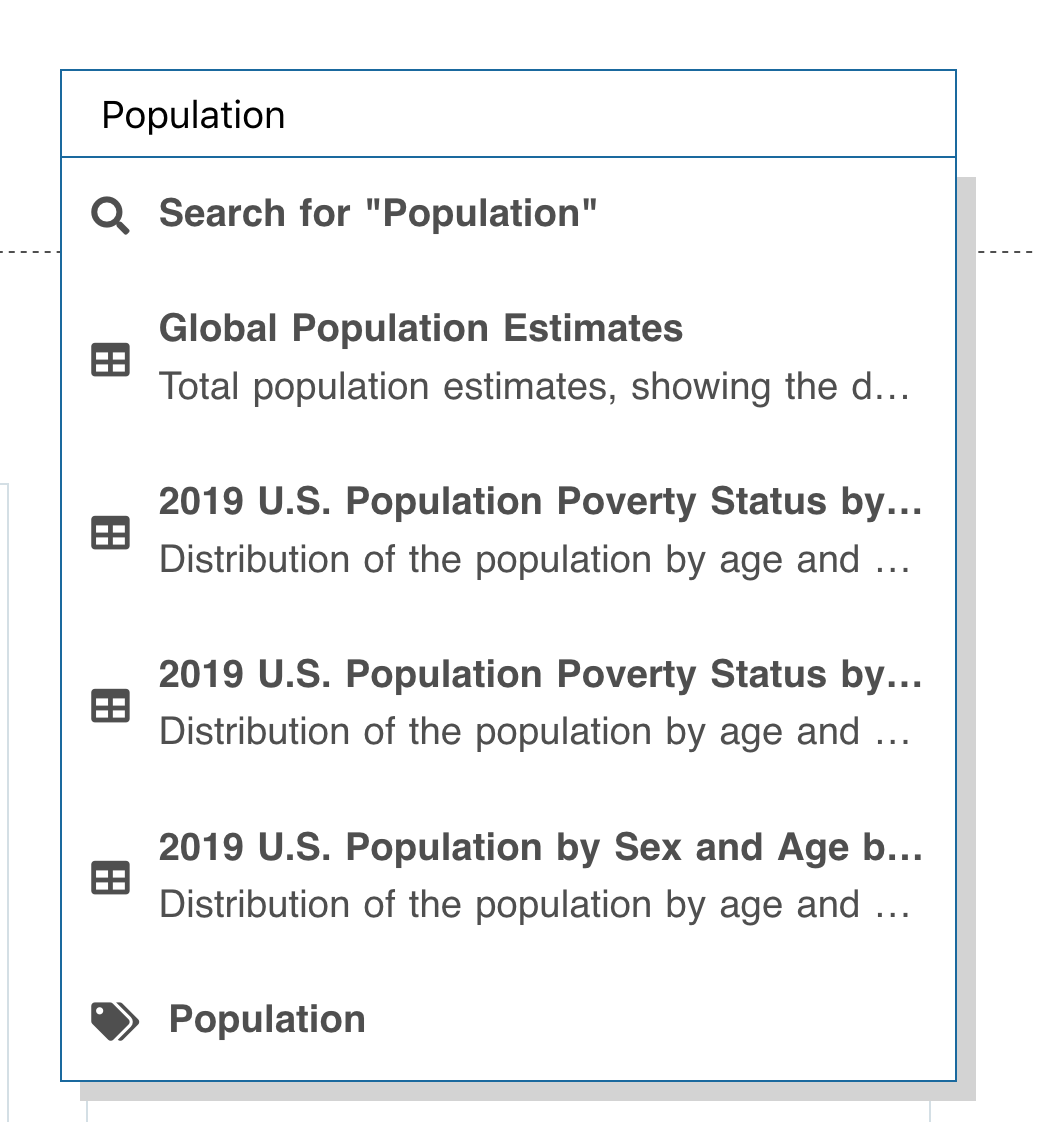Click the tags icon next to Population

(114, 1021)
